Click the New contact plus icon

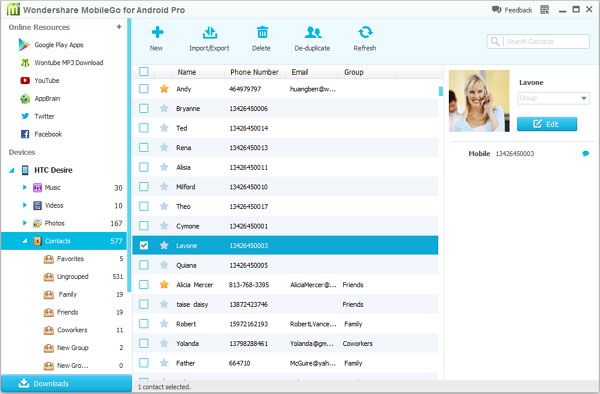pyautogui.click(x=157, y=33)
